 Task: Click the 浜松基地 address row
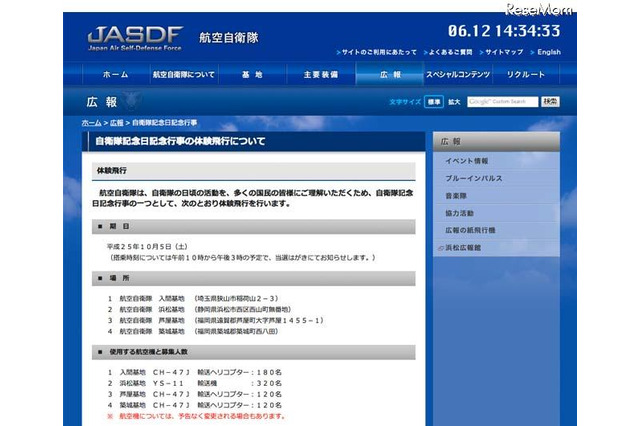(x=200, y=310)
